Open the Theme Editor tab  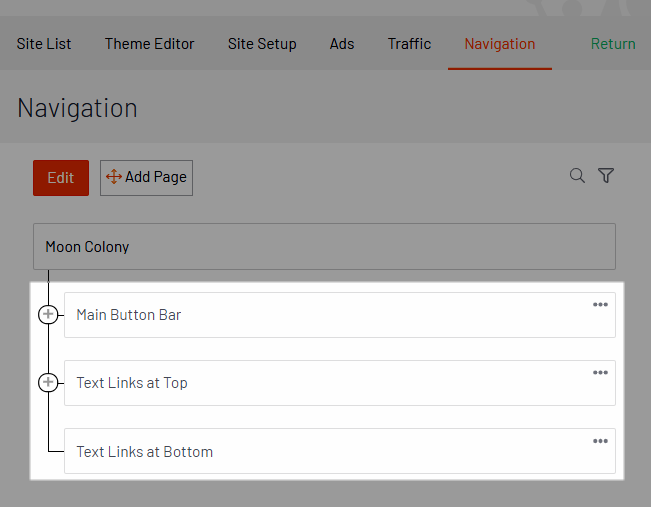click(x=149, y=44)
